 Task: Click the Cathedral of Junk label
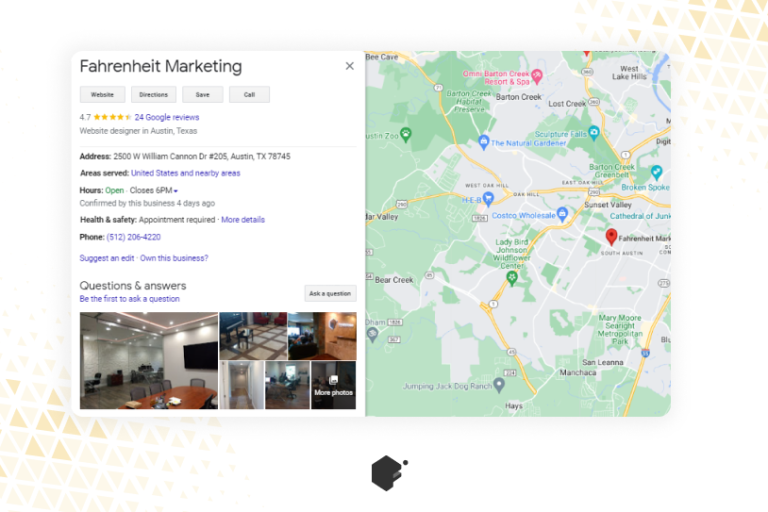[640, 216]
